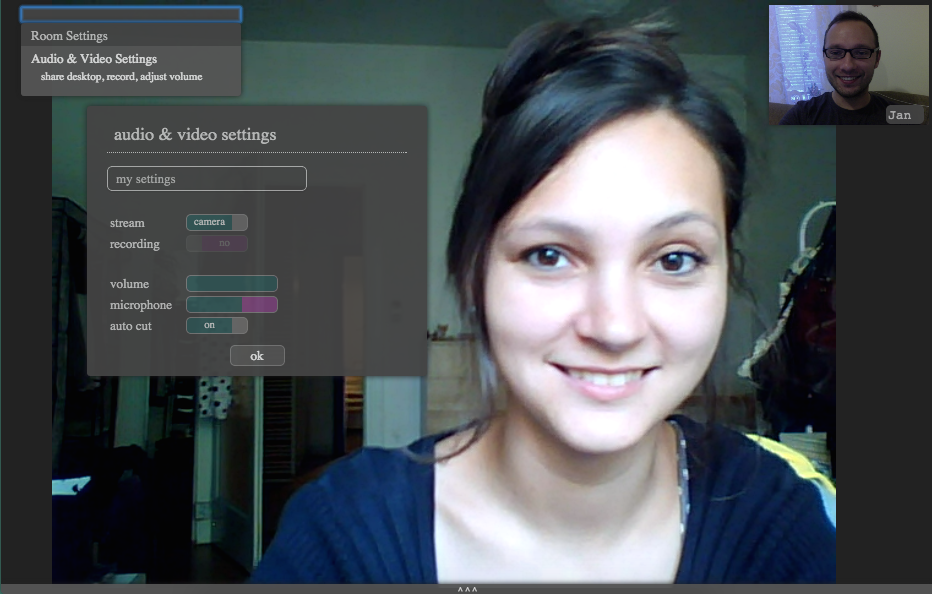Click the ok button

pos(257,356)
